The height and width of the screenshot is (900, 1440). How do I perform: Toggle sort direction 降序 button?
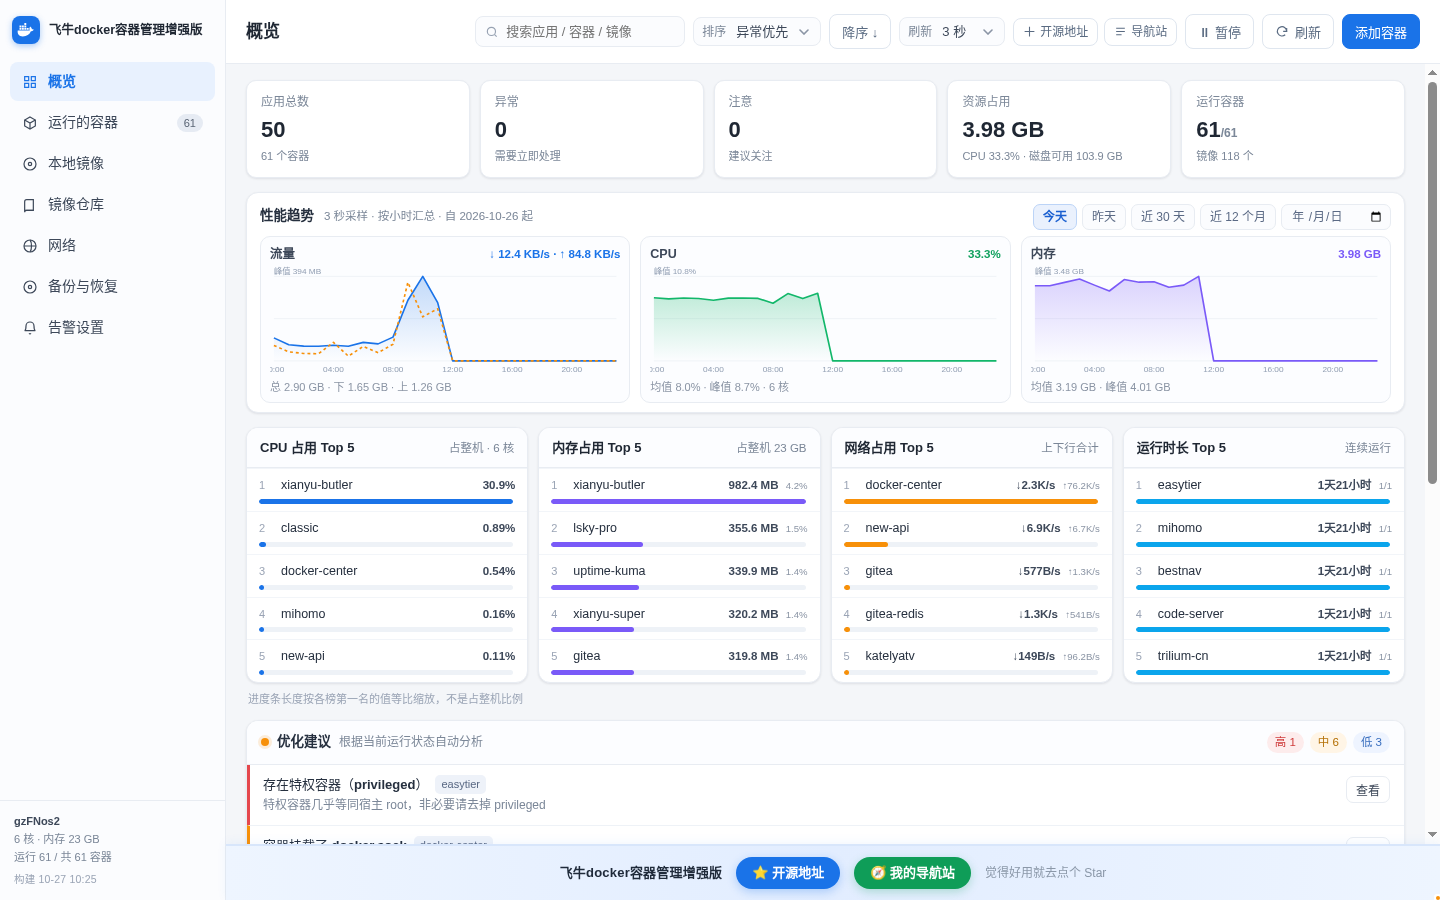click(860, 32)
